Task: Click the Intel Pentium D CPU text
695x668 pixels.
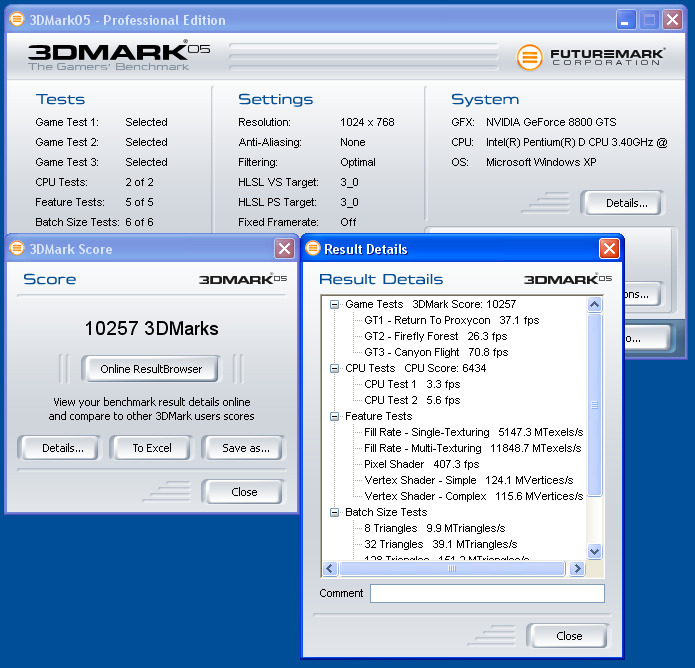Action: click(577, 142)
